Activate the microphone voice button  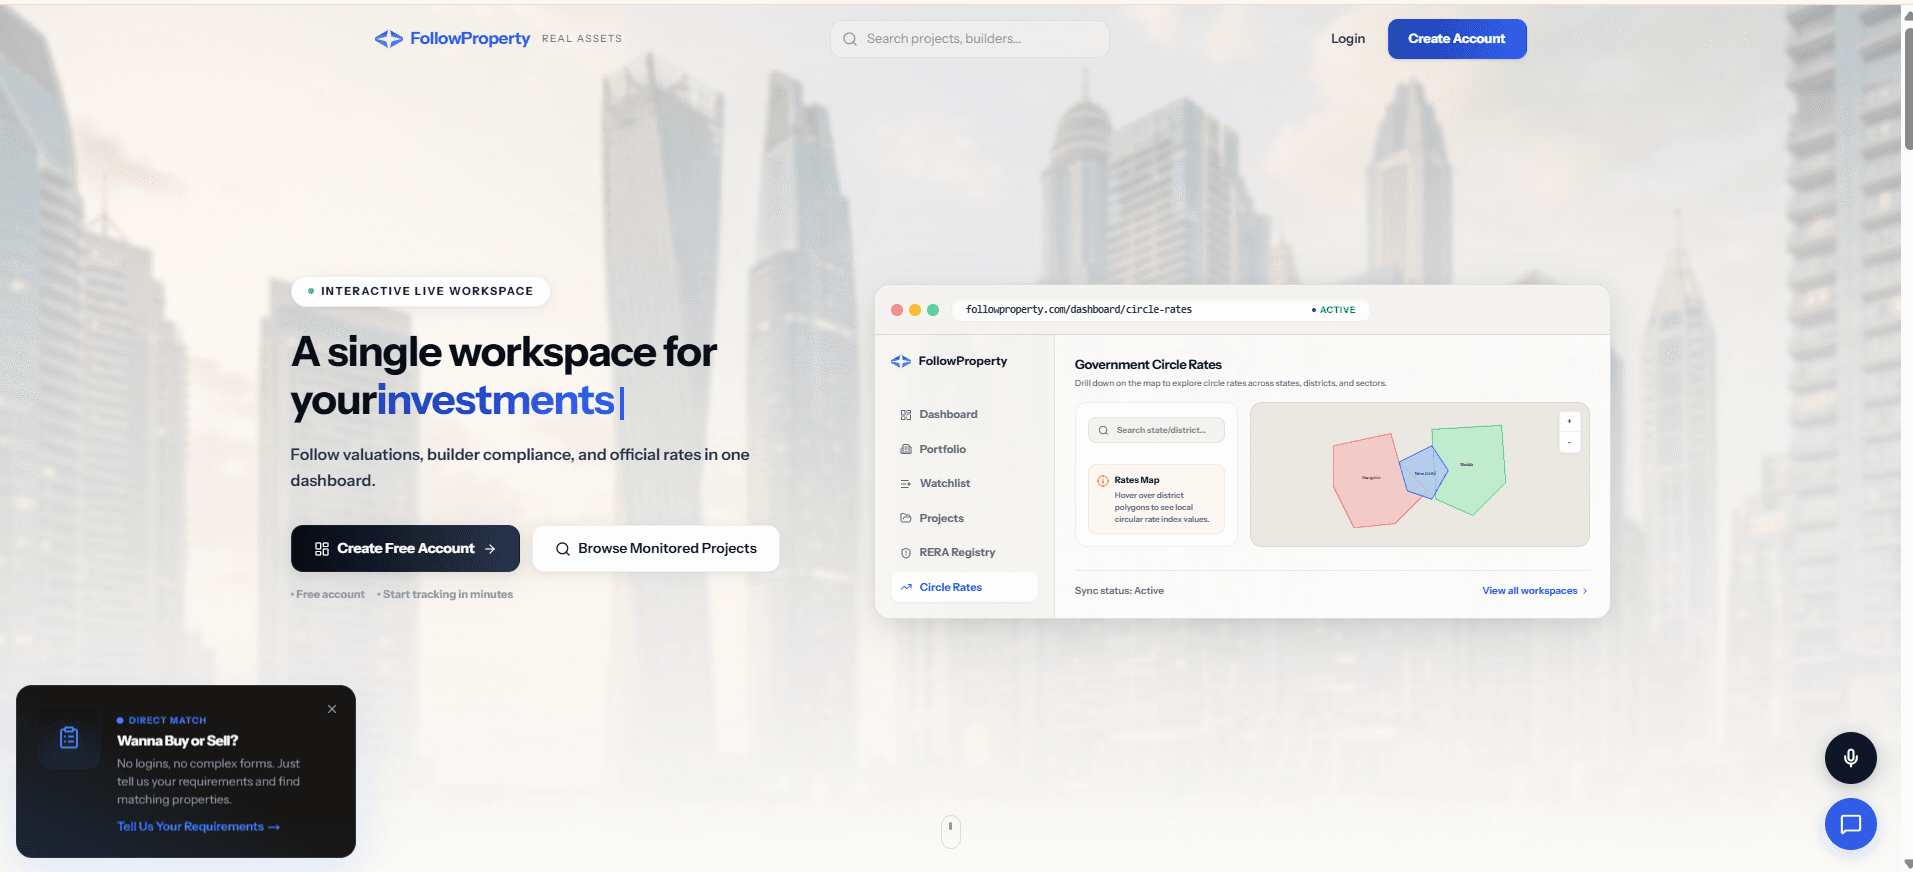click(x=1850, y=758)
